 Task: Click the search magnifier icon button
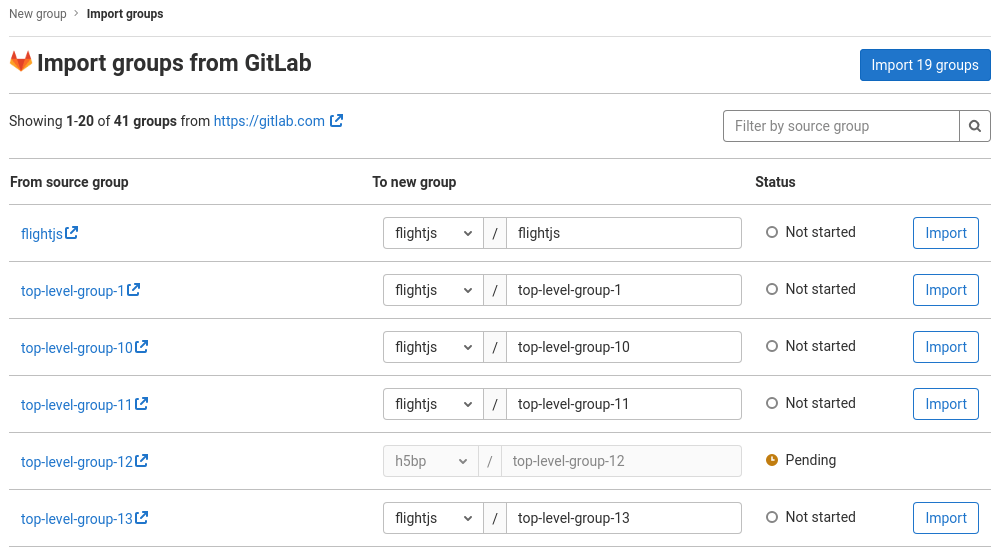[975, 126]
